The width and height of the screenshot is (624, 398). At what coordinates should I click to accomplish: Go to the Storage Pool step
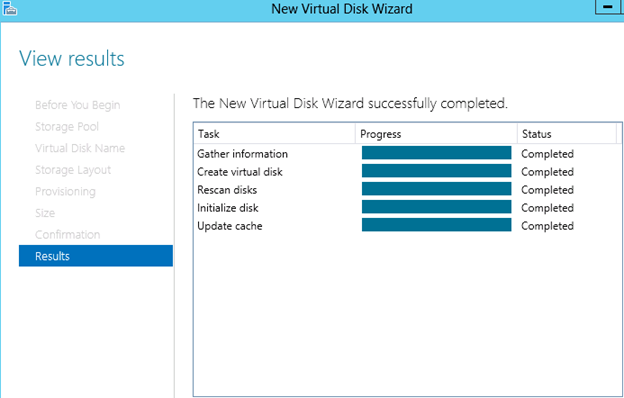pos(67,127)
